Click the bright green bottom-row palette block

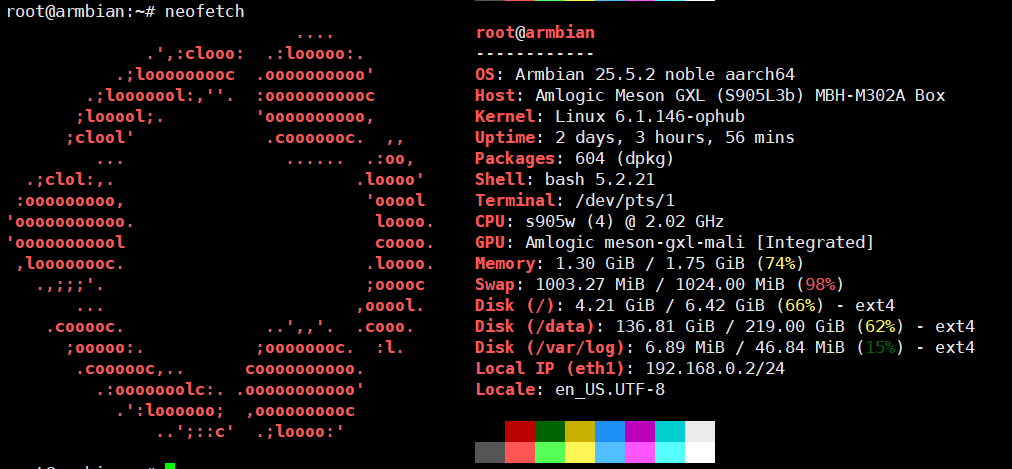pyautogui.click(x=550, y=452)
